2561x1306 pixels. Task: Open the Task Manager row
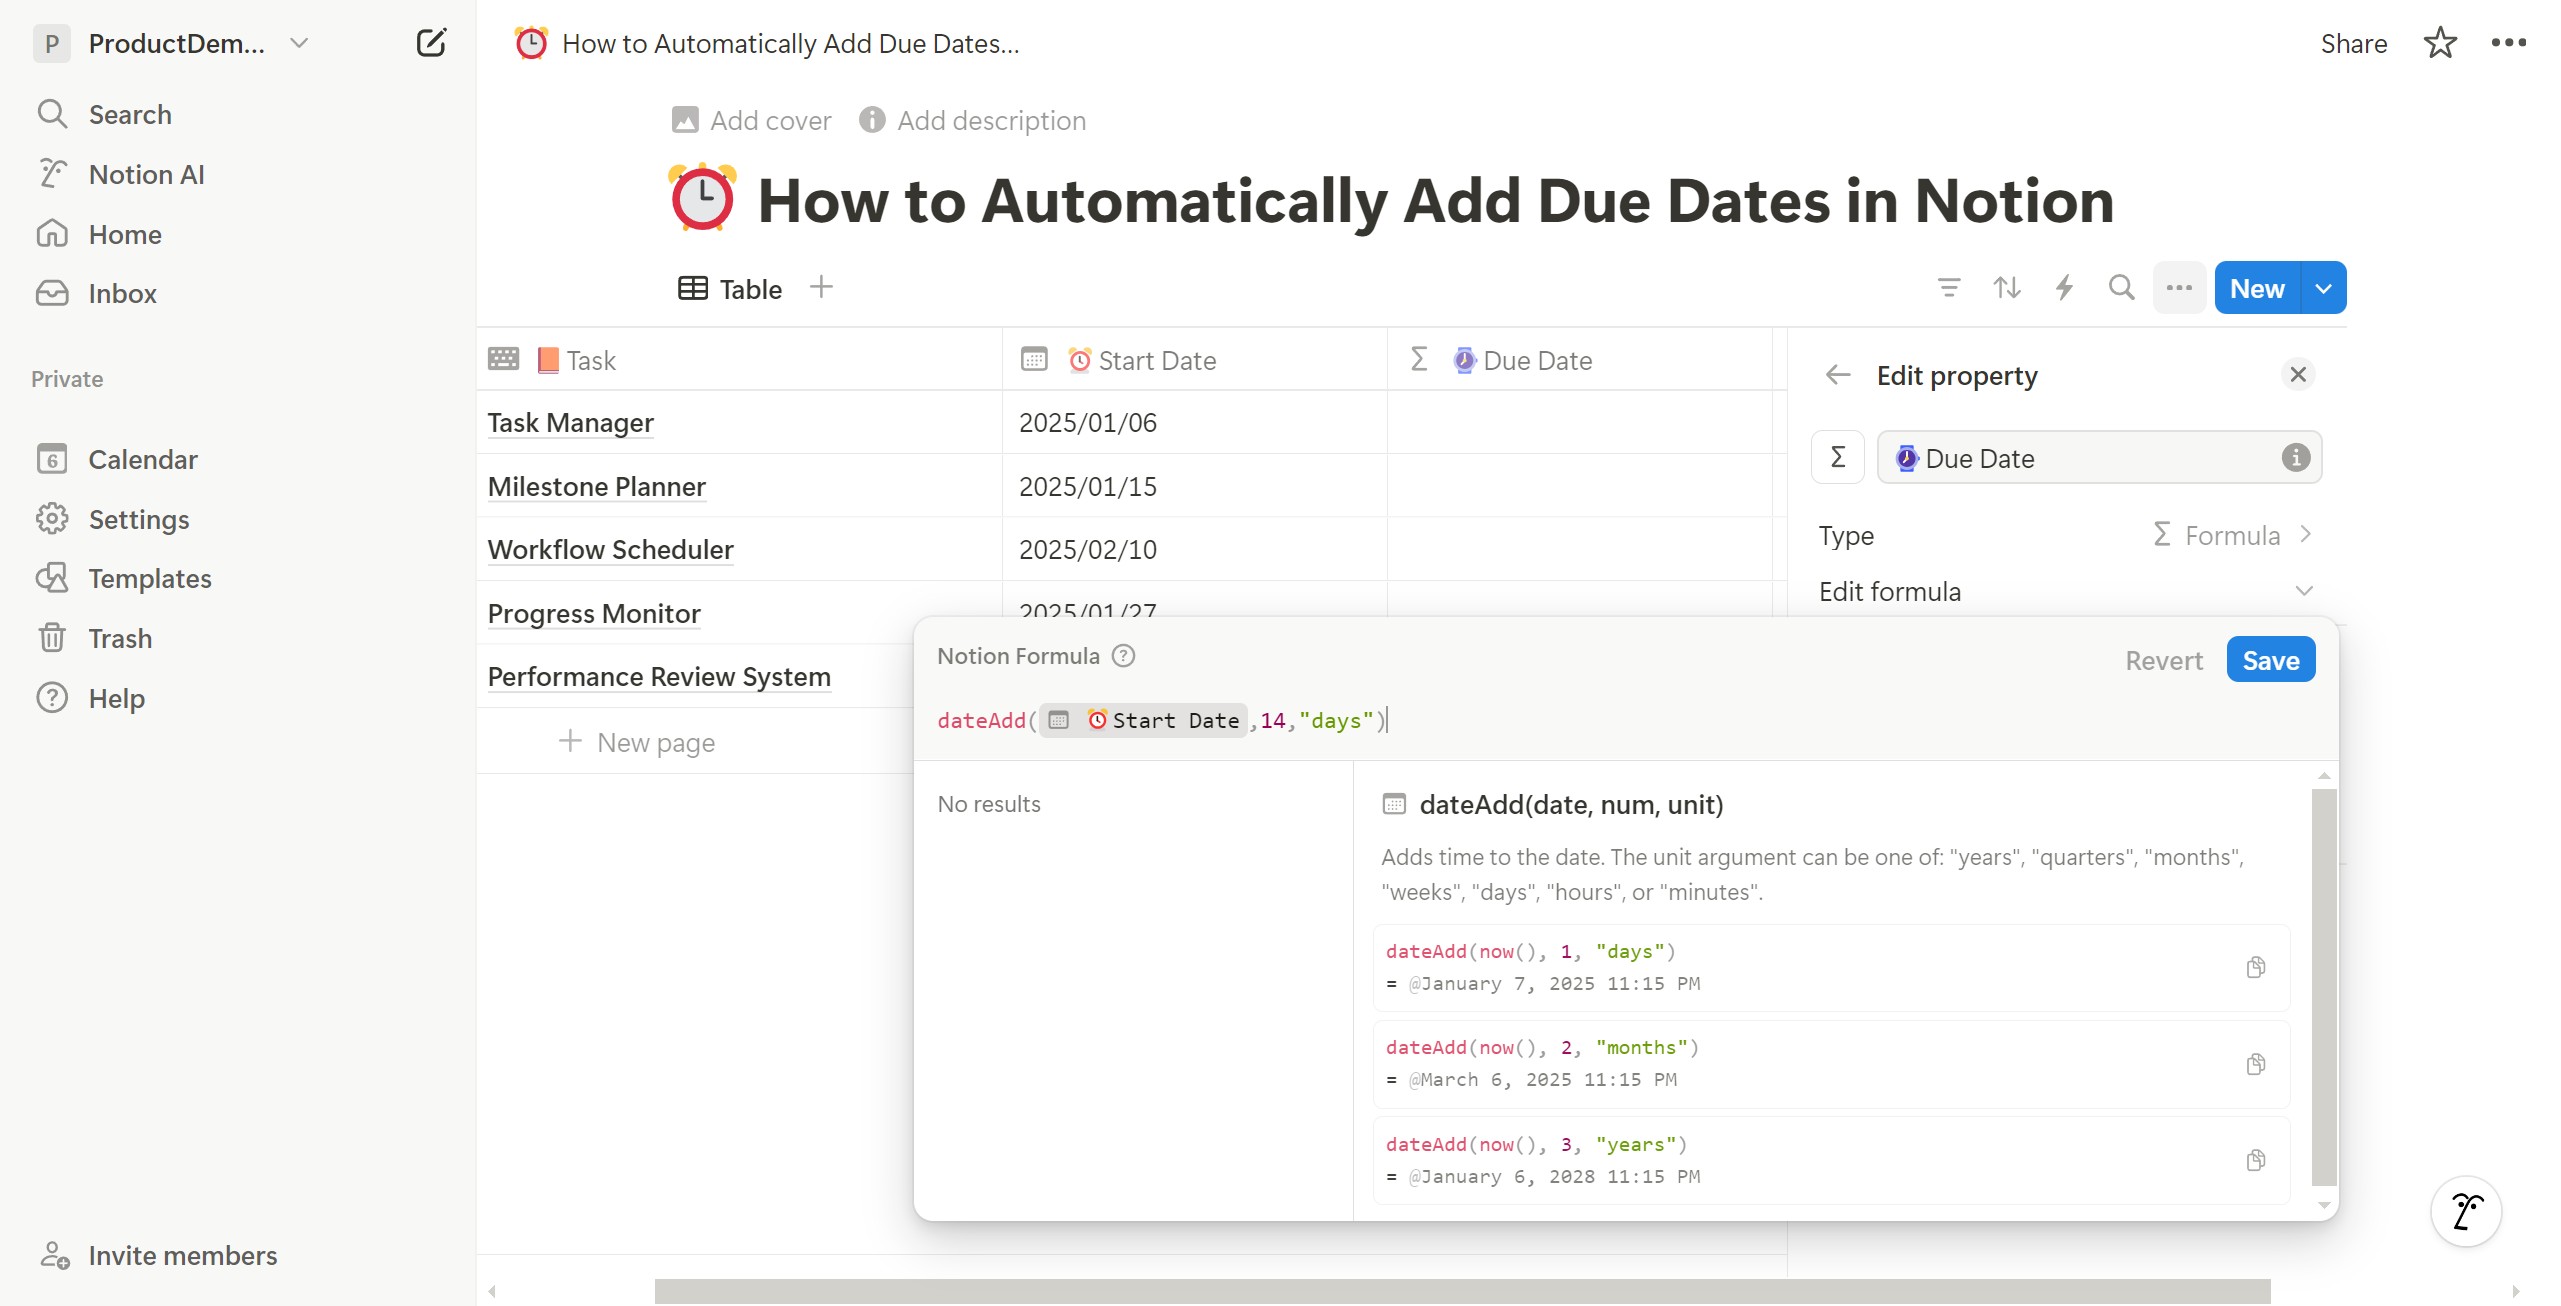[570, 422]
